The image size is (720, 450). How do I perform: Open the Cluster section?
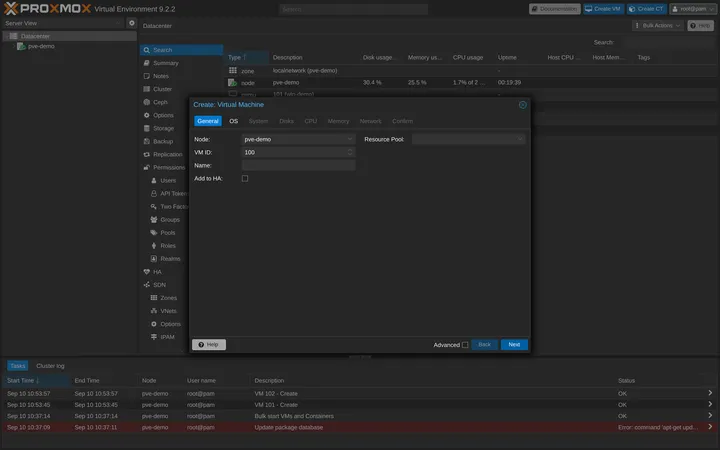pyautogui.click(x=162, y=89)
